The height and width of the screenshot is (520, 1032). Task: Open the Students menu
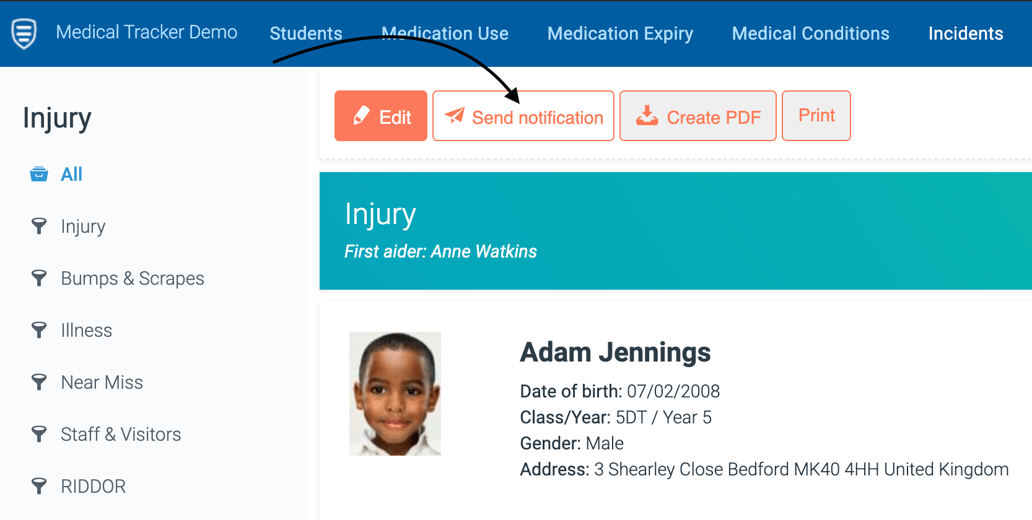pos(306,33)
